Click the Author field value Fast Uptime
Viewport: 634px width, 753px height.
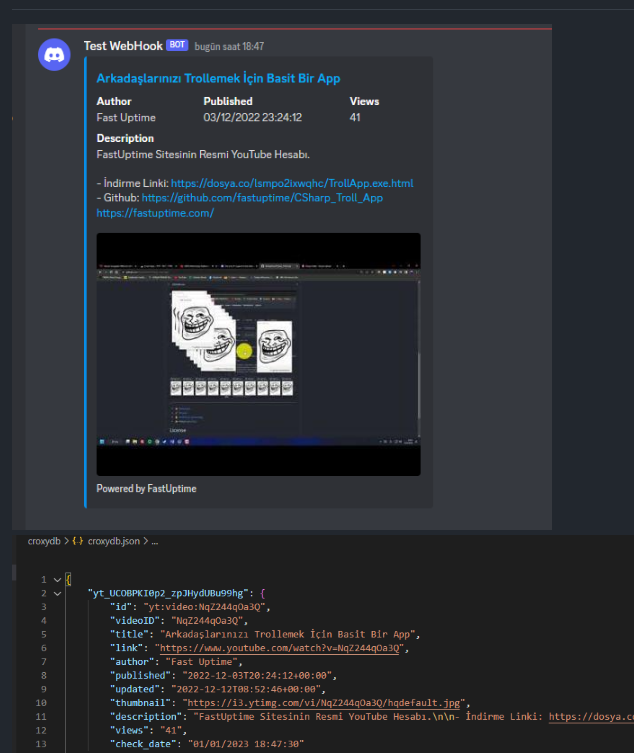point(126,118)
